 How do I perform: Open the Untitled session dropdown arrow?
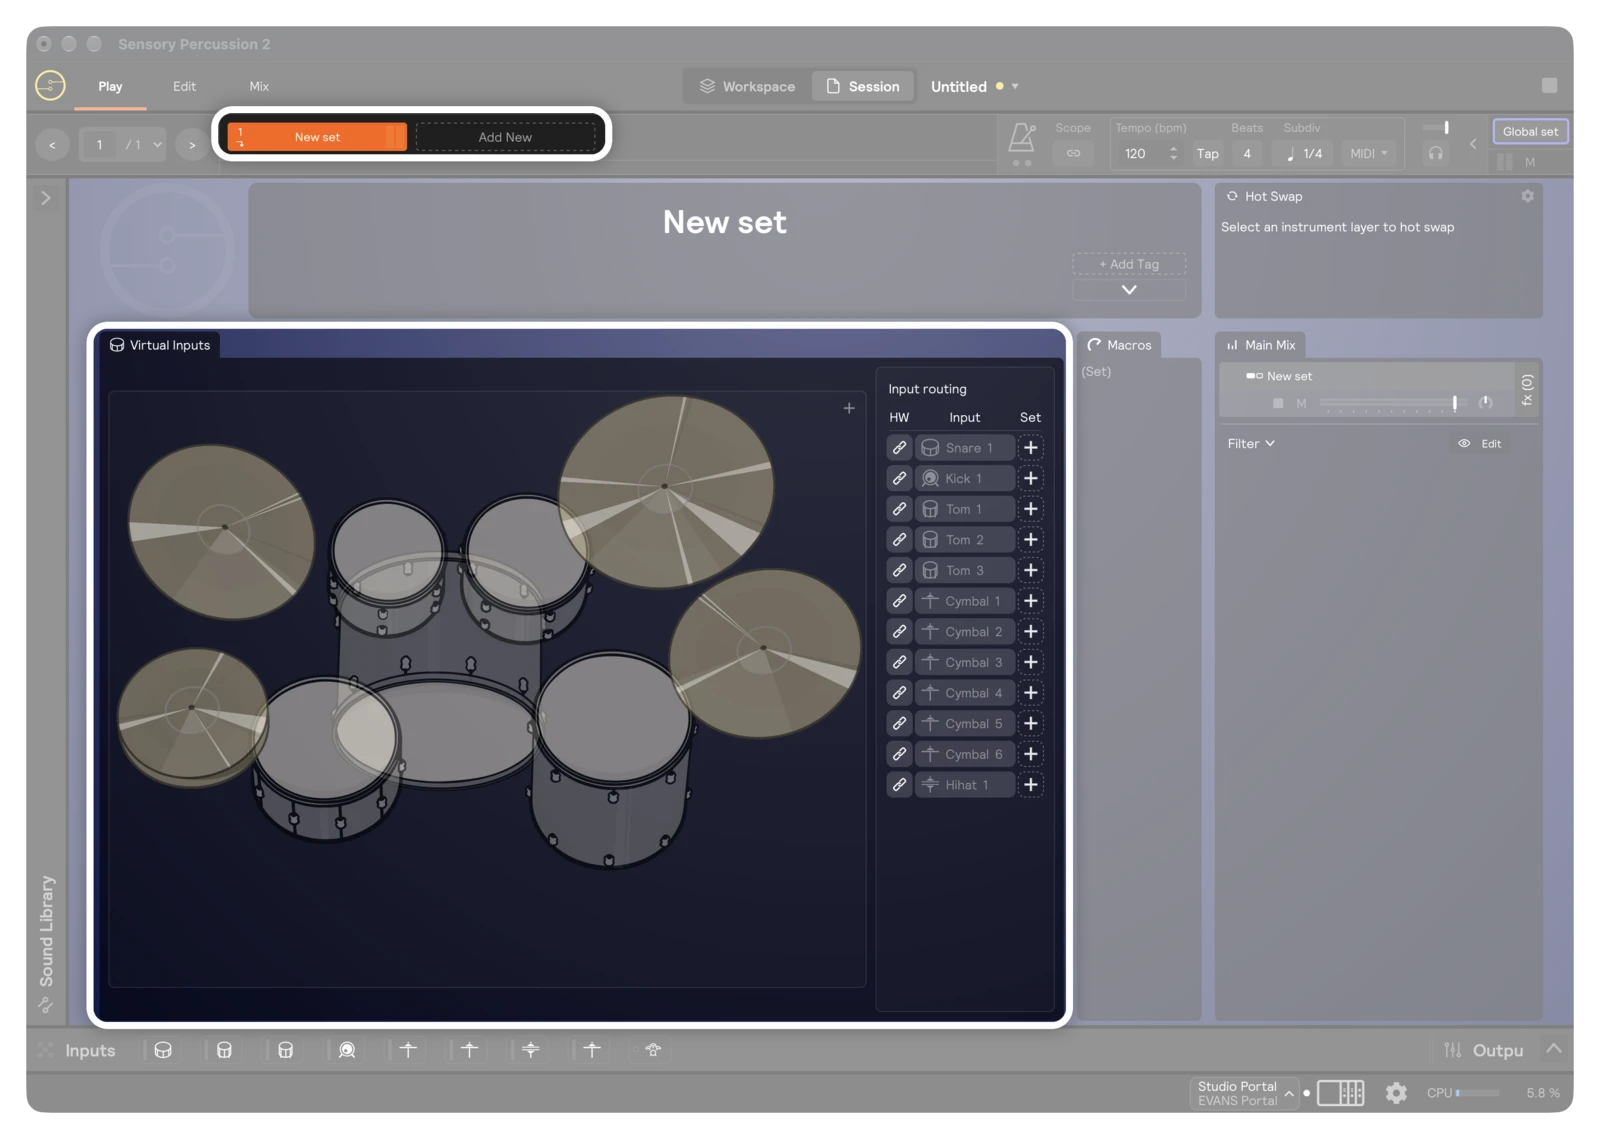[1015, 87]
